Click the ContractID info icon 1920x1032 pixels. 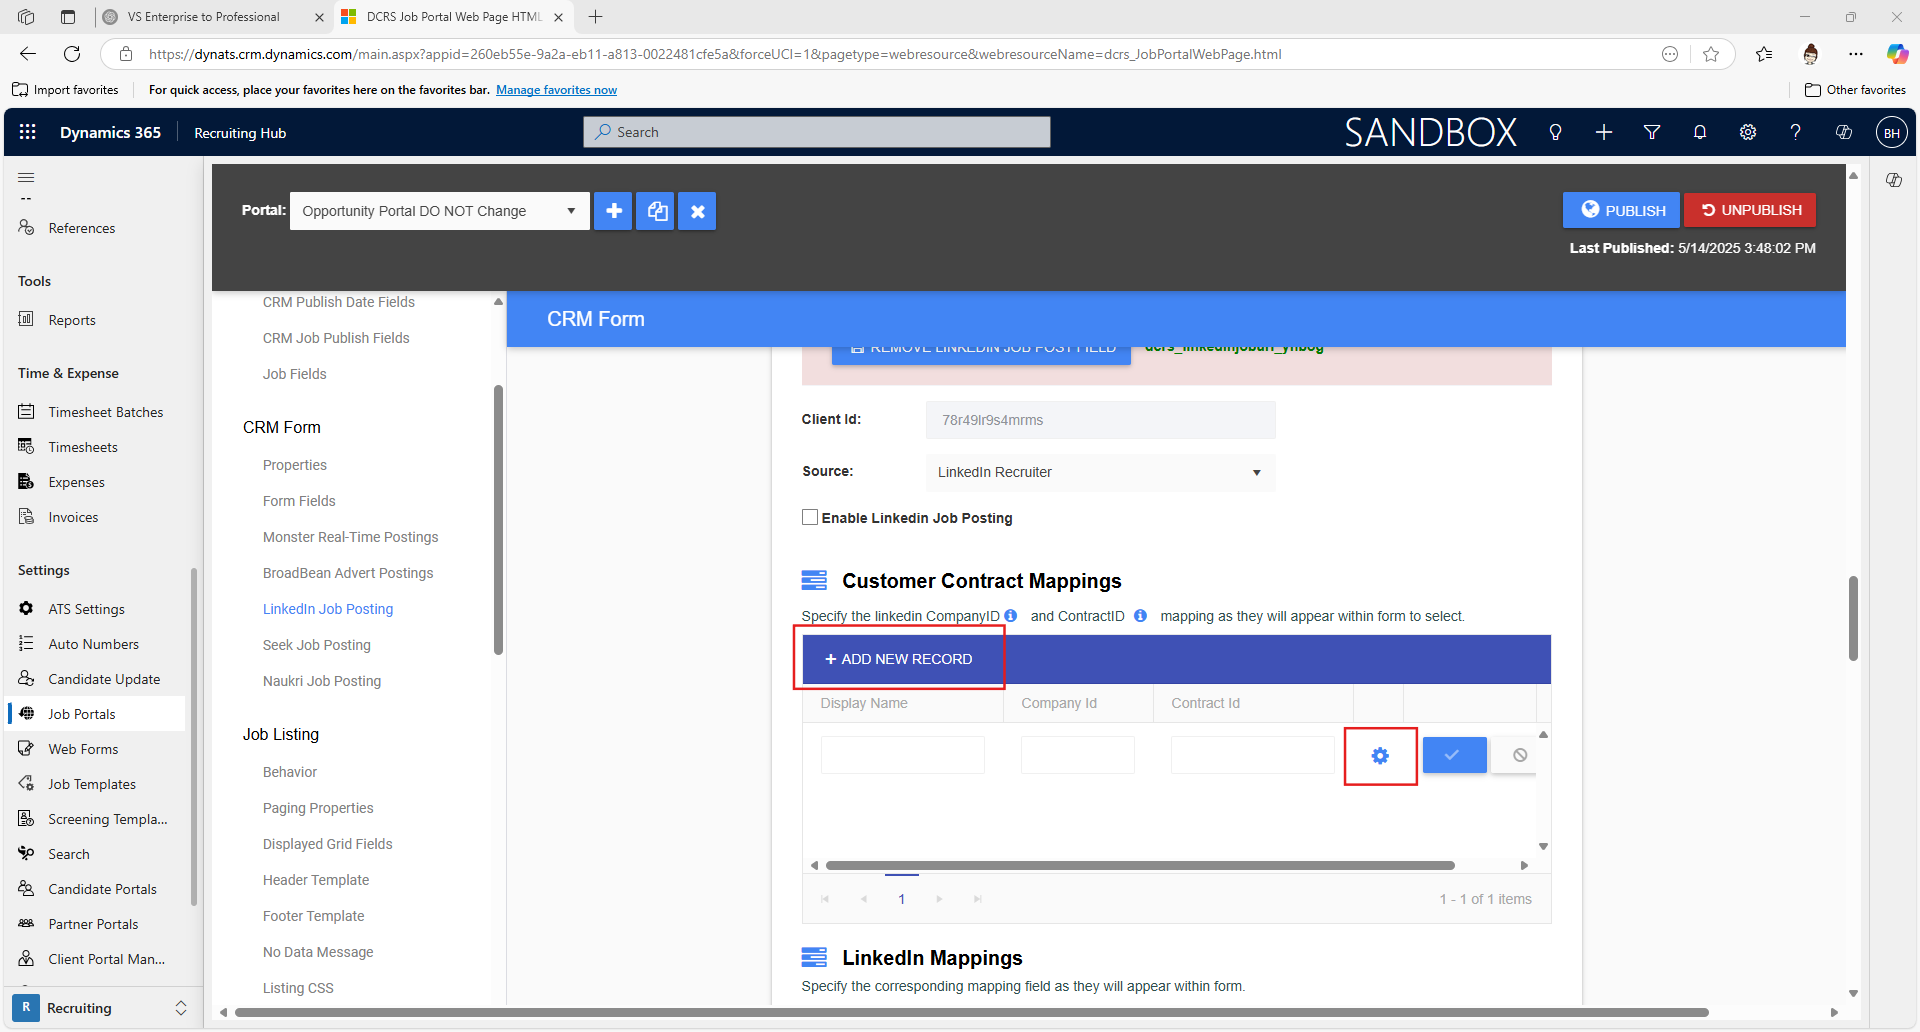coord(1140,616)
